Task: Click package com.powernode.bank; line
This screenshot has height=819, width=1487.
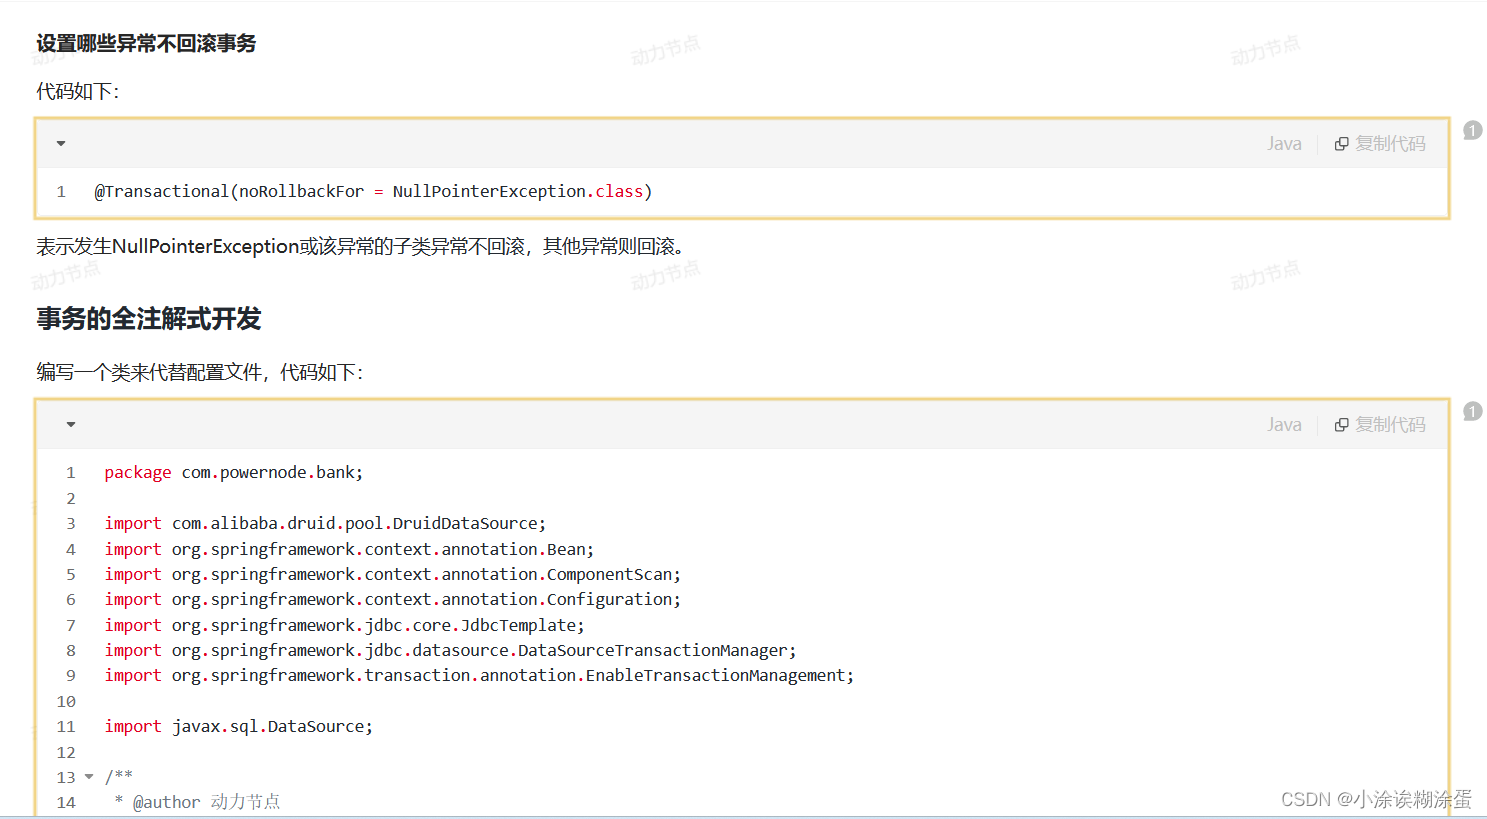Action: [234, 472]
